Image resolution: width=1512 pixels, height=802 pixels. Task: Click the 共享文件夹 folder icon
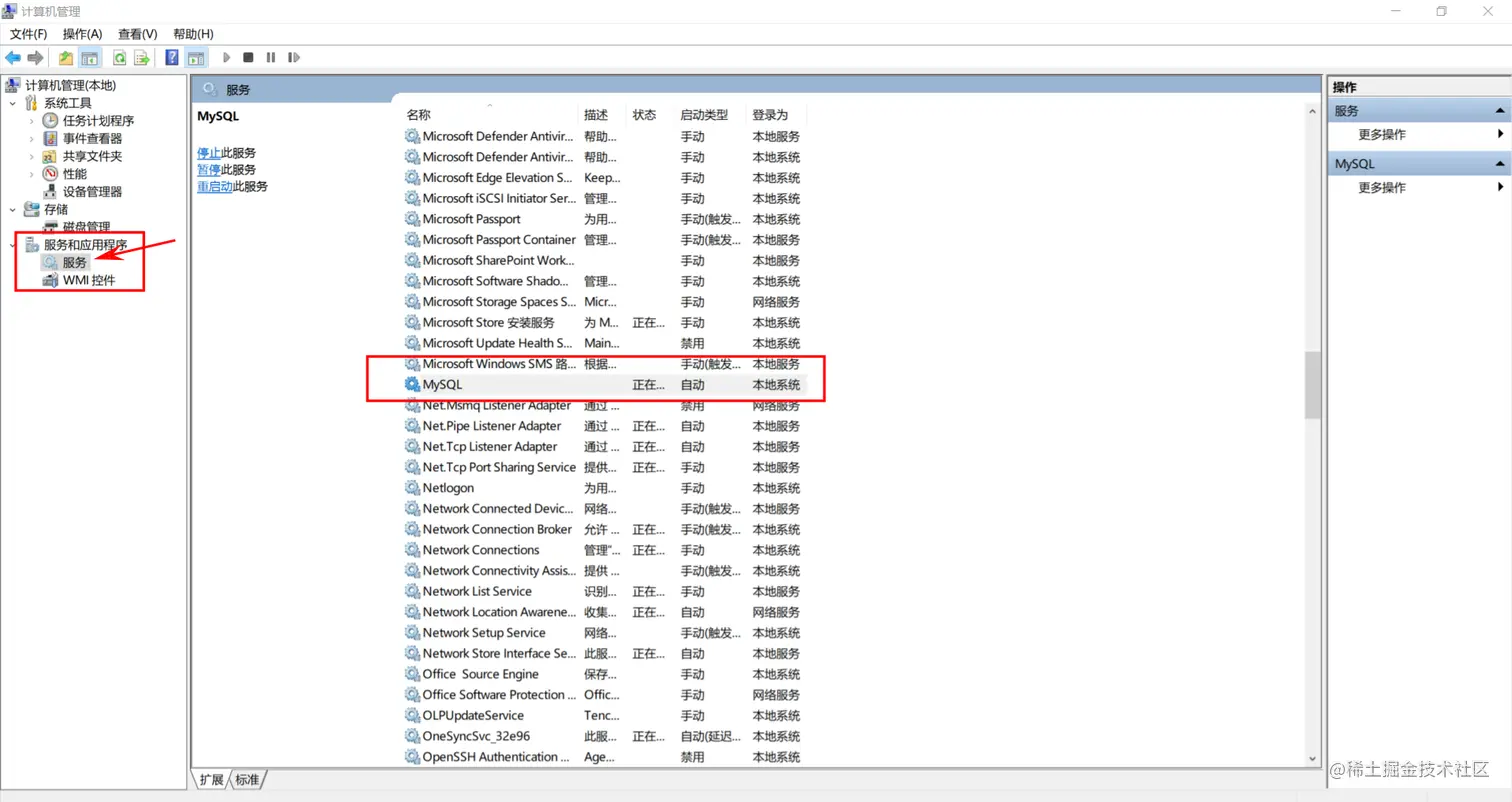[x=50, y=156]
